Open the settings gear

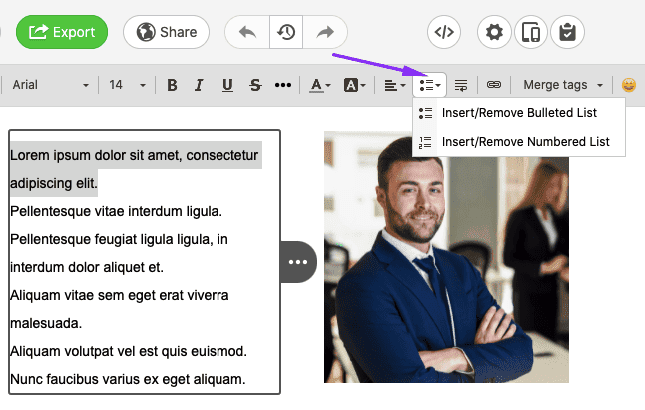494,32
